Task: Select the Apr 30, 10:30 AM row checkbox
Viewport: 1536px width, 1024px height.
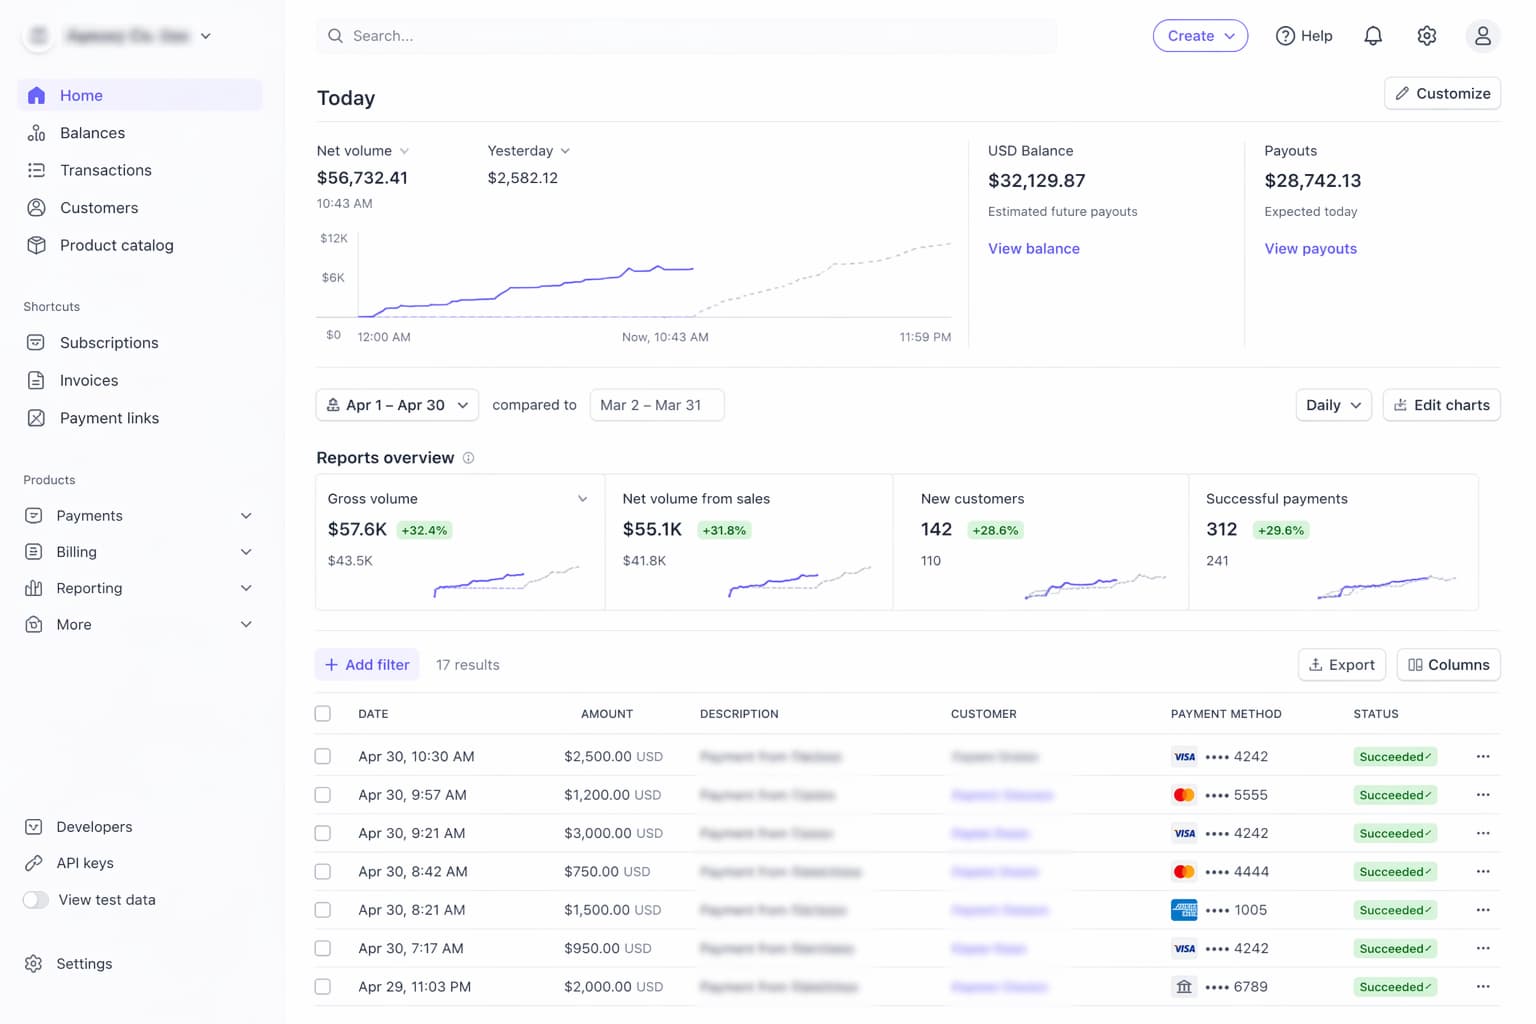Action: click(x=322, y=757)
